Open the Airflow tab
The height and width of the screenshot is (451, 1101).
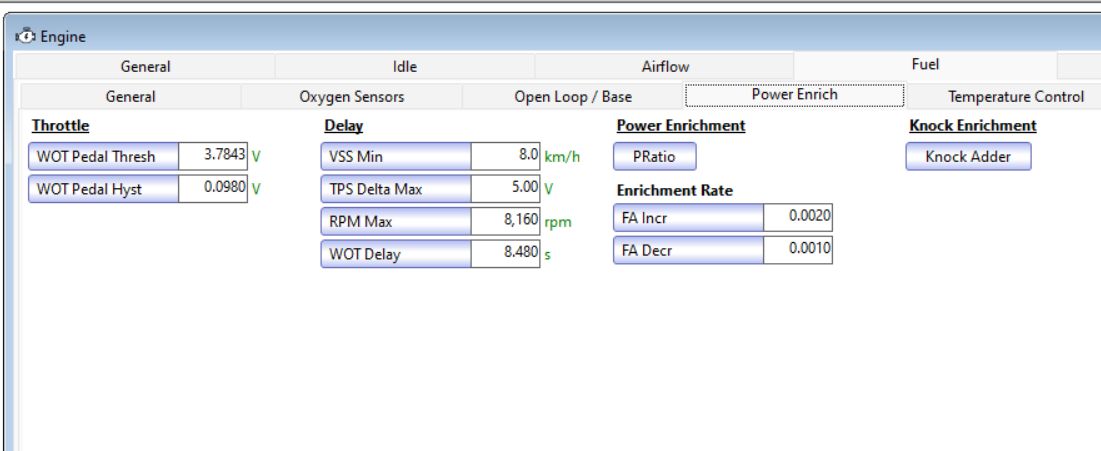click(x=664, y=67)
